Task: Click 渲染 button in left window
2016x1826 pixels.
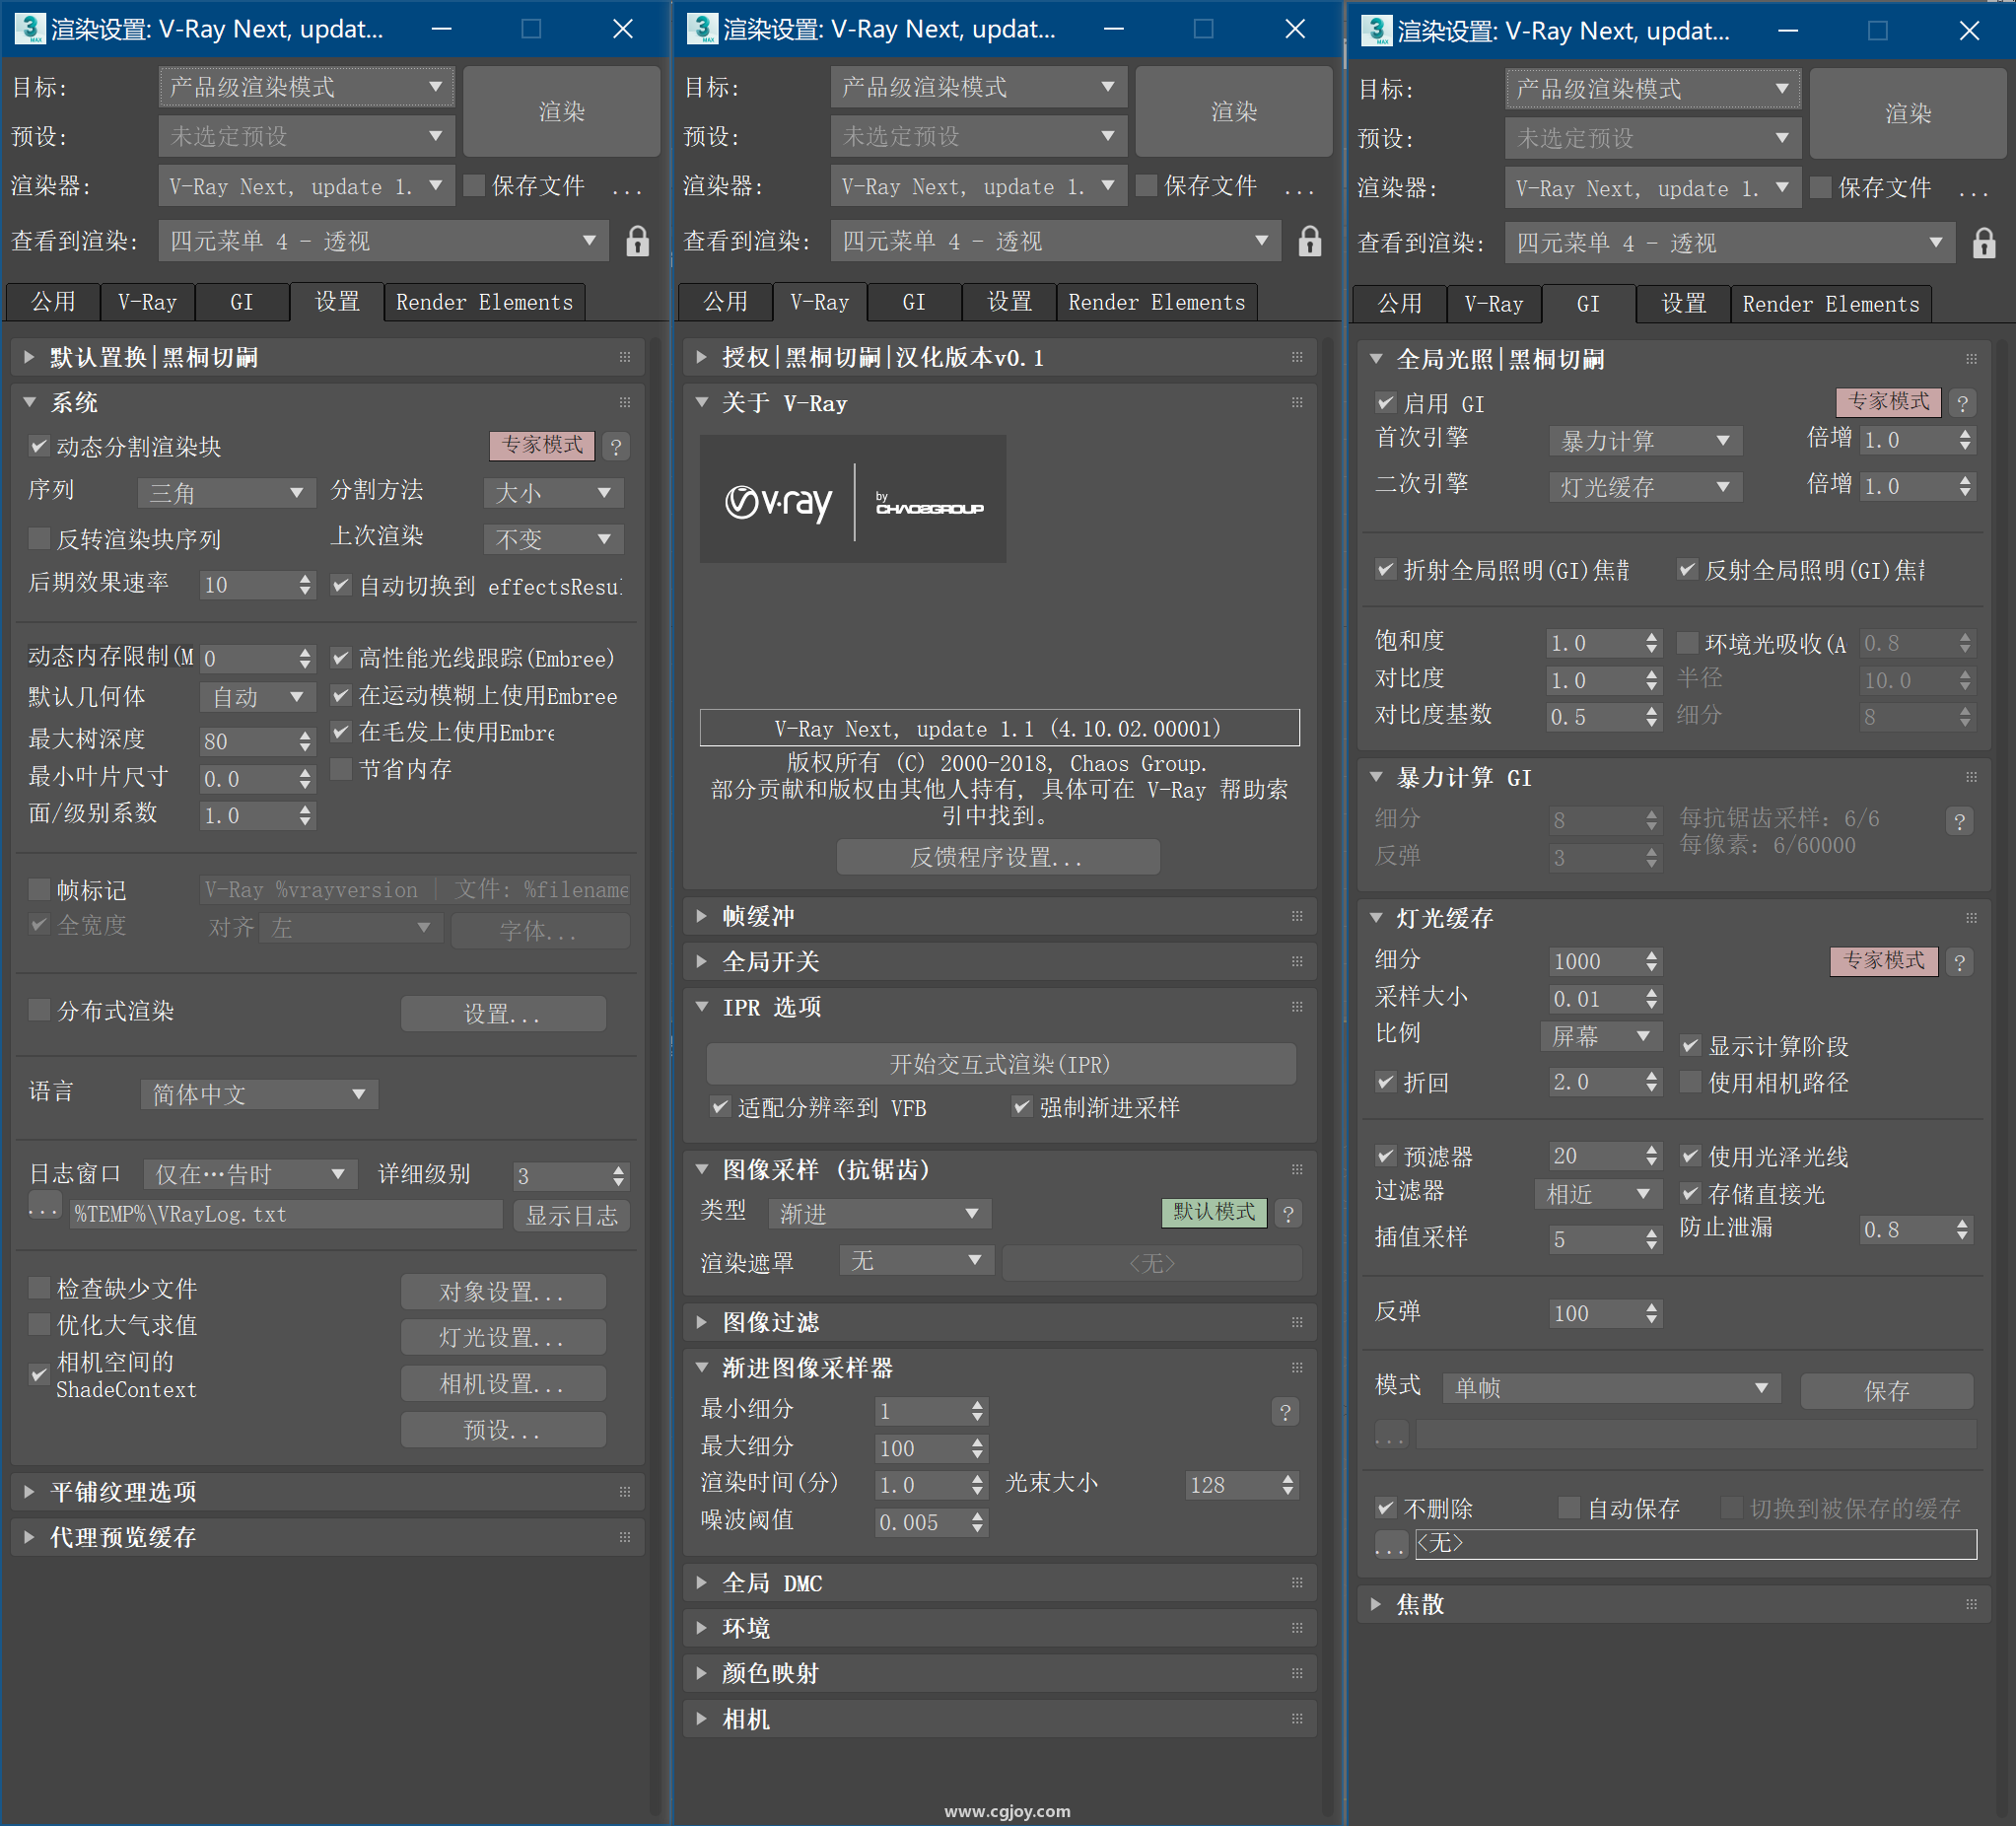Action: tap(562, 111)
